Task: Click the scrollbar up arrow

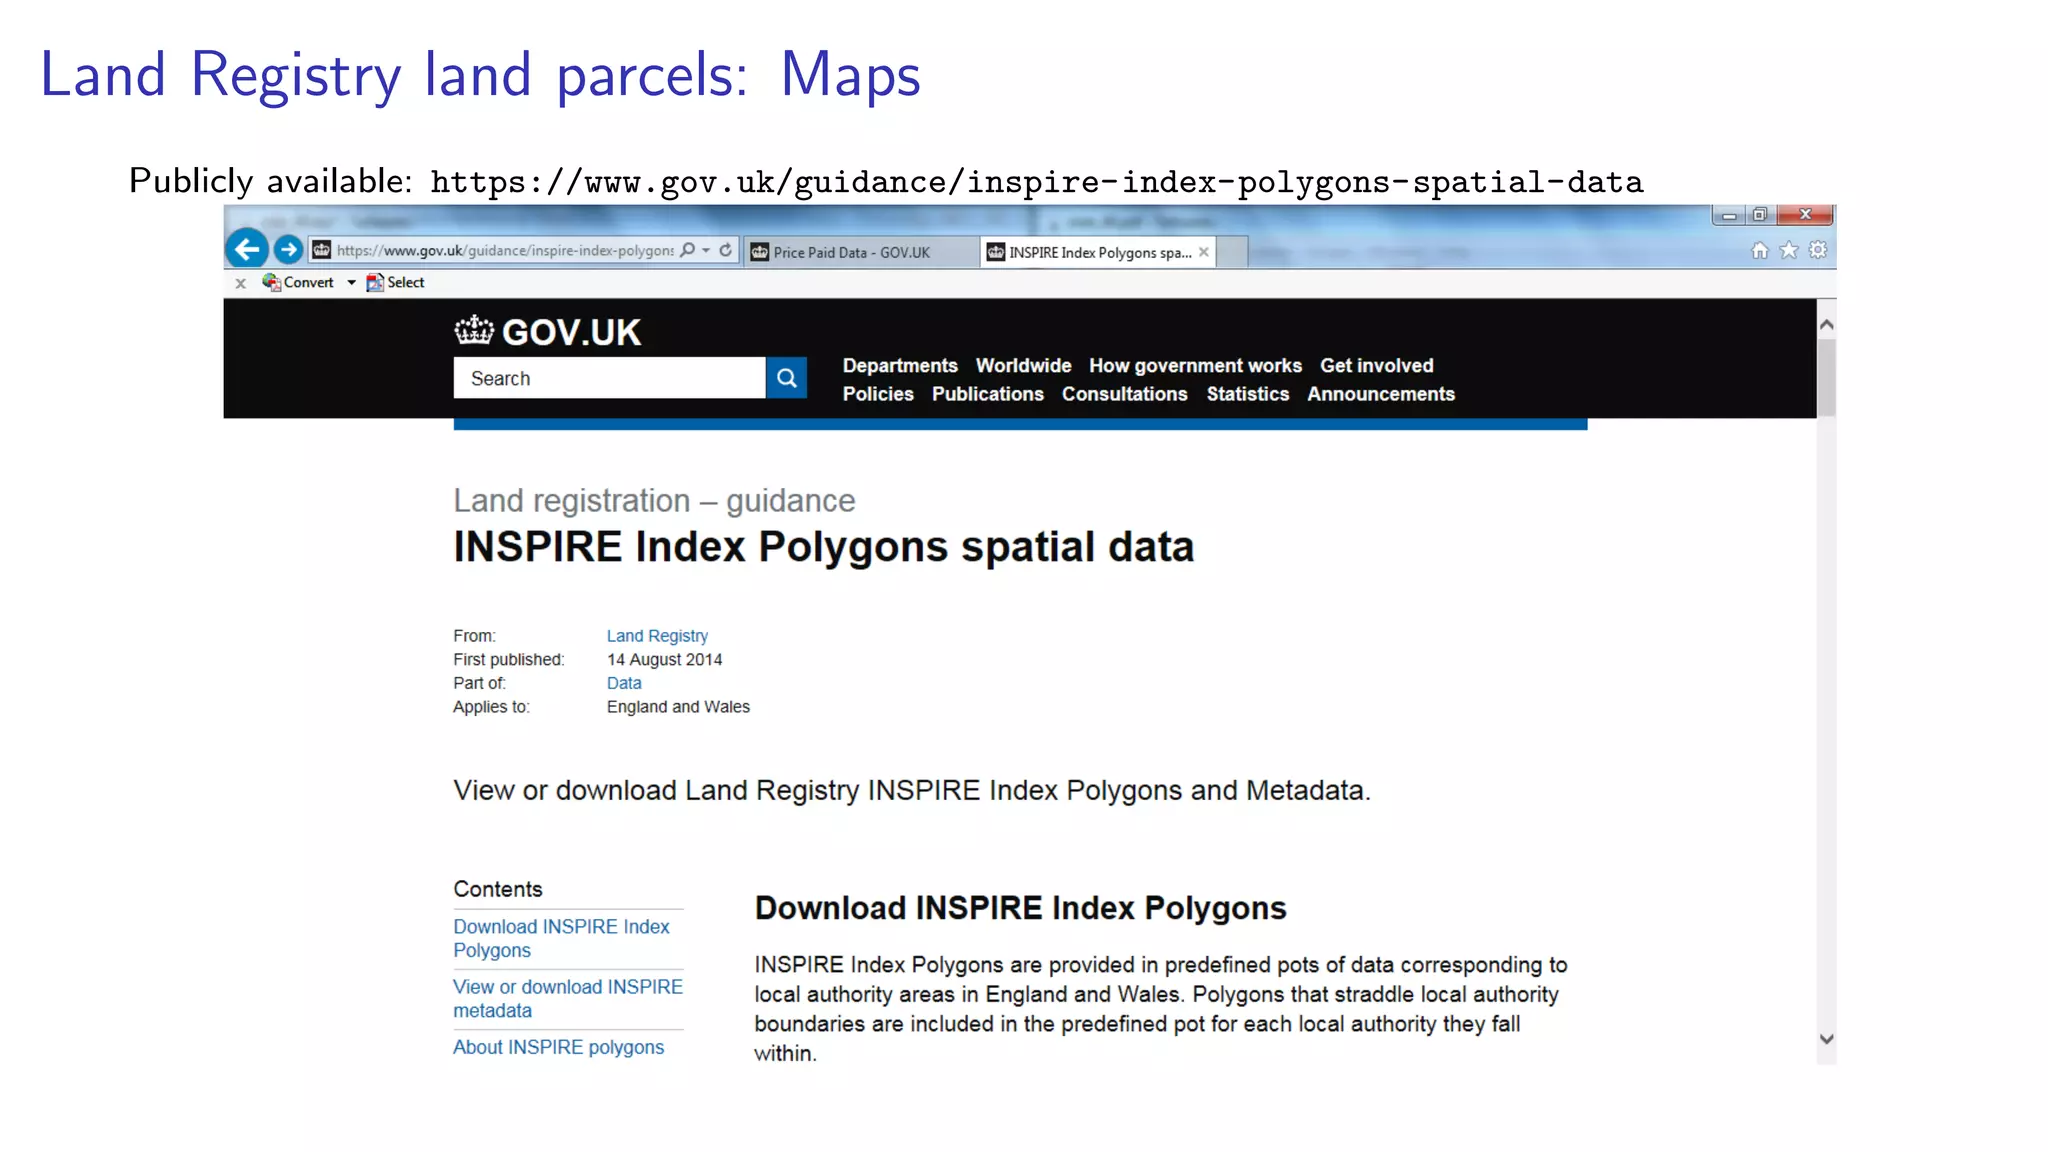Action: 1826,325
